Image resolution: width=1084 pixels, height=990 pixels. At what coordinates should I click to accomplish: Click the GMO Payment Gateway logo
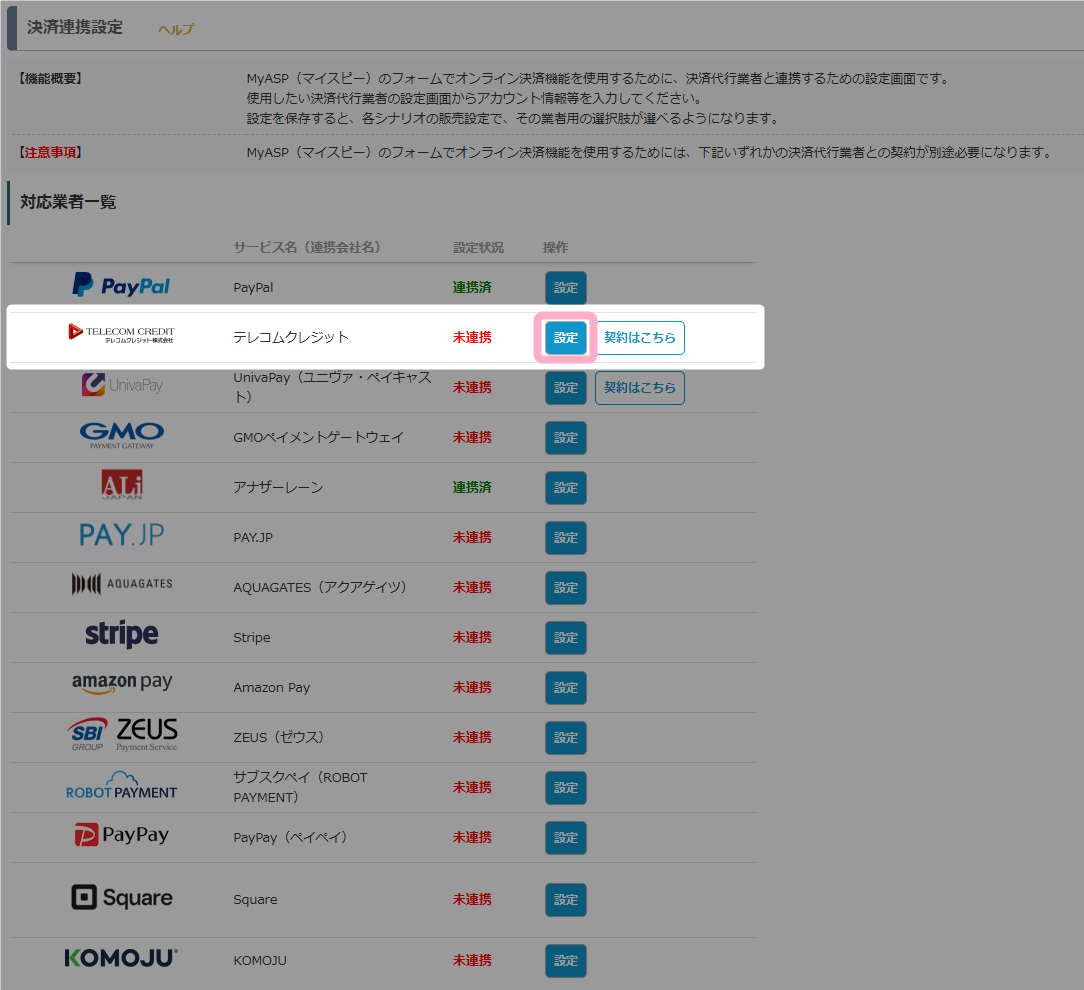121,435
